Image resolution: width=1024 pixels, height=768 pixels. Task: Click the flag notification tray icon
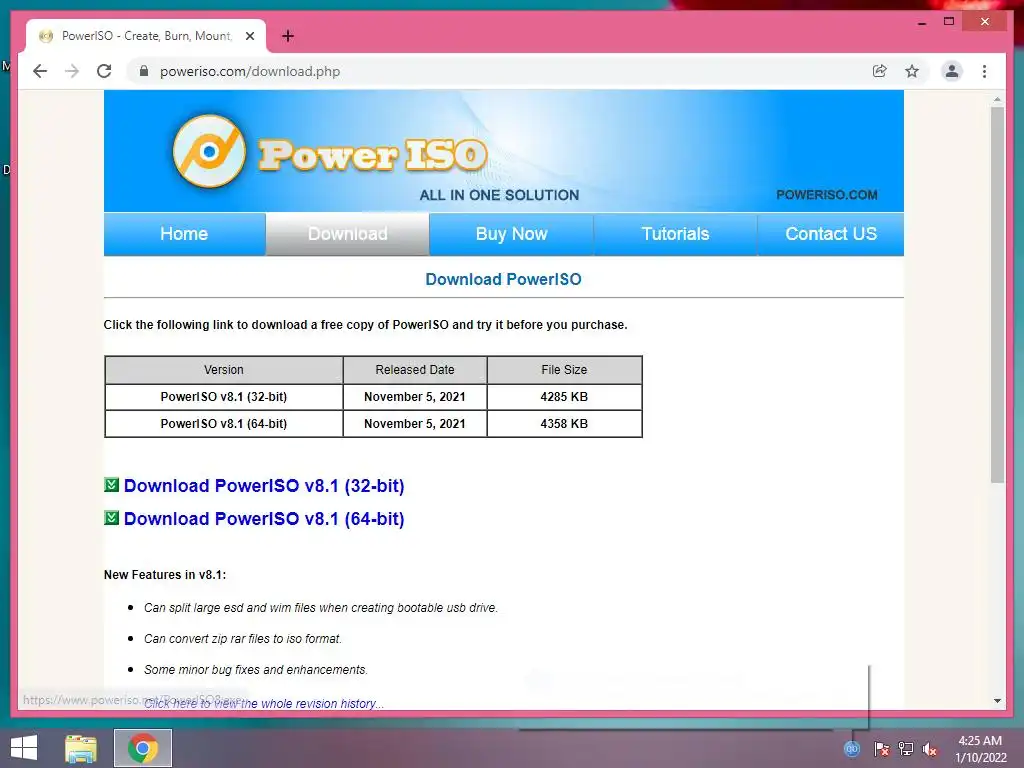point(881,749)
